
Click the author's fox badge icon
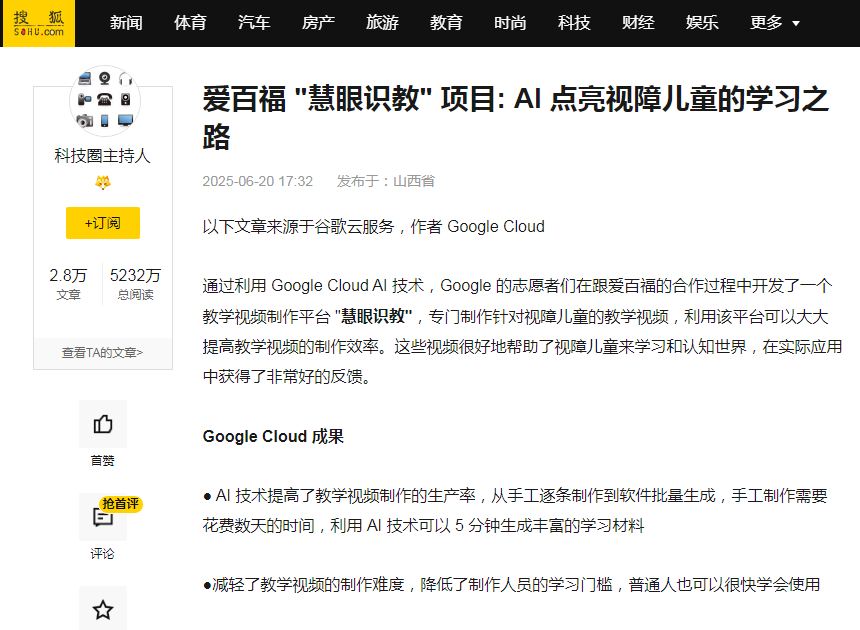[x=103, y=183]
